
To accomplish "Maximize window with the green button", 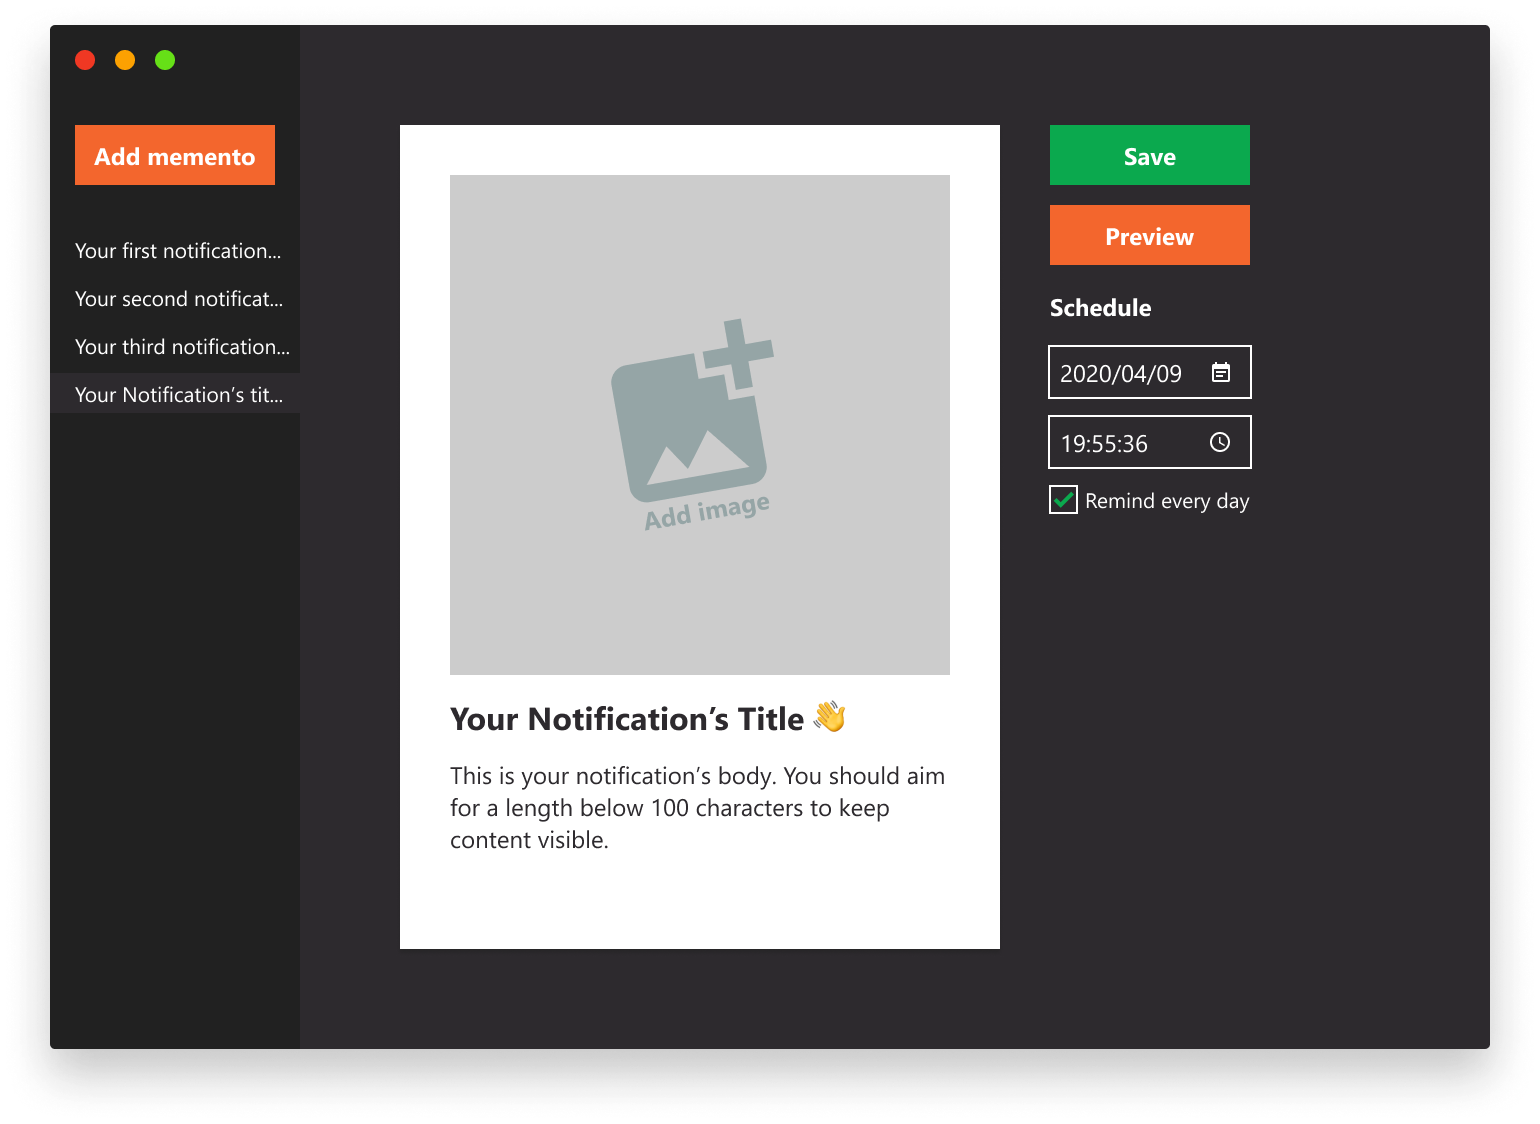I will 165,60.
